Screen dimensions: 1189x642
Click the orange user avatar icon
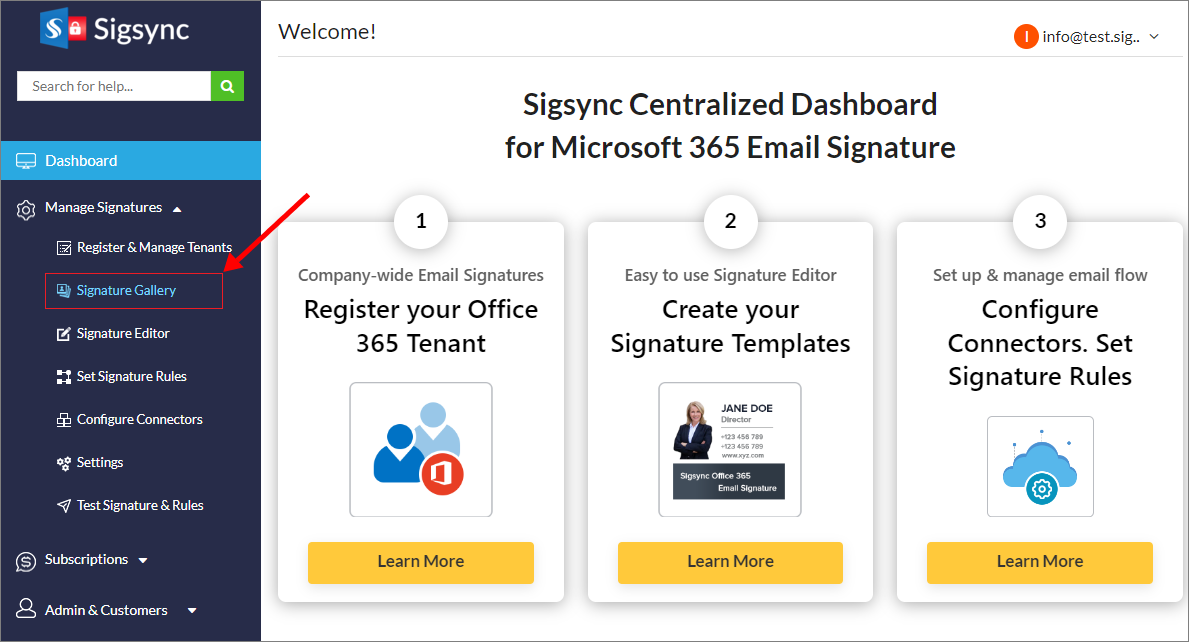pyautogui.click(x=1025, y=37)
